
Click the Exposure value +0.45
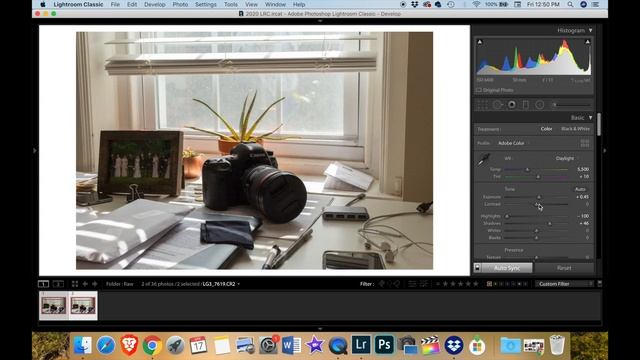point(582,197)
